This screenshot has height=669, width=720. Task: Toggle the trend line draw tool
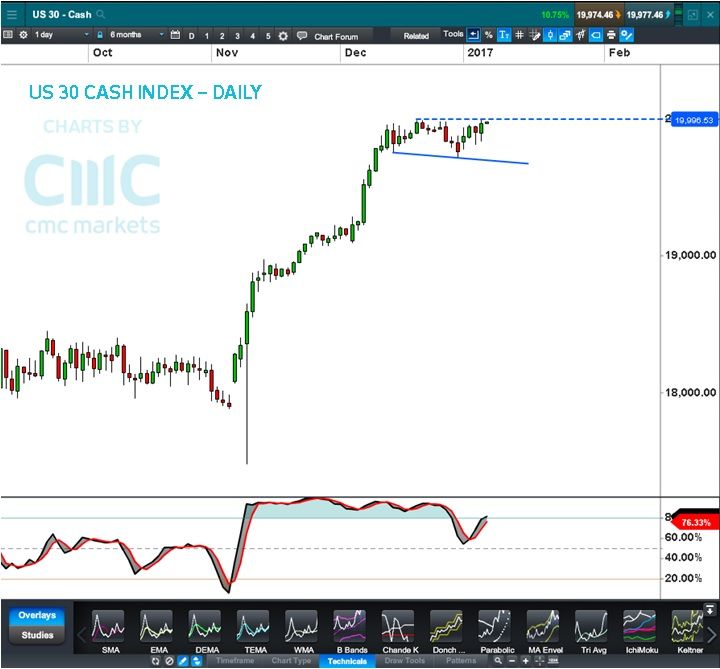(626, 34)
